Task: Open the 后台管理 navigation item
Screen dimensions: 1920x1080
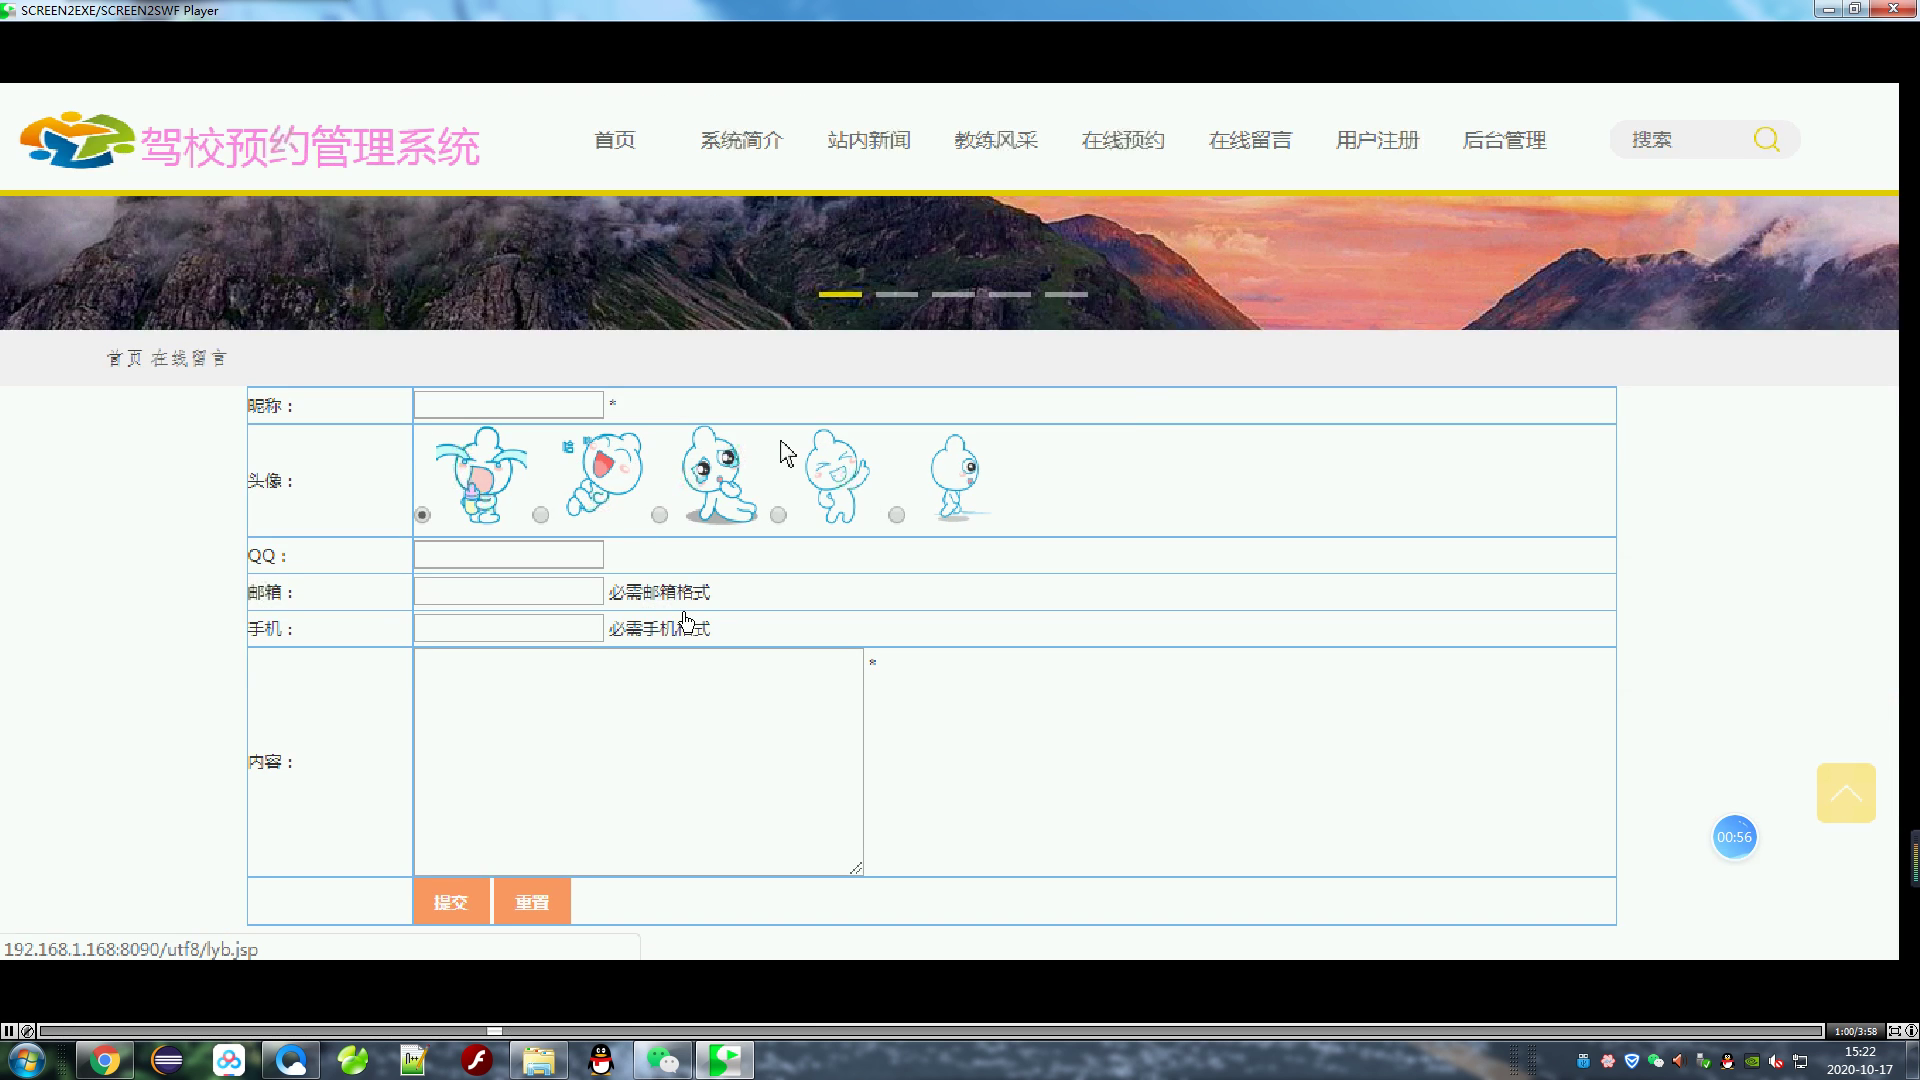Action: pos(1504,140)
